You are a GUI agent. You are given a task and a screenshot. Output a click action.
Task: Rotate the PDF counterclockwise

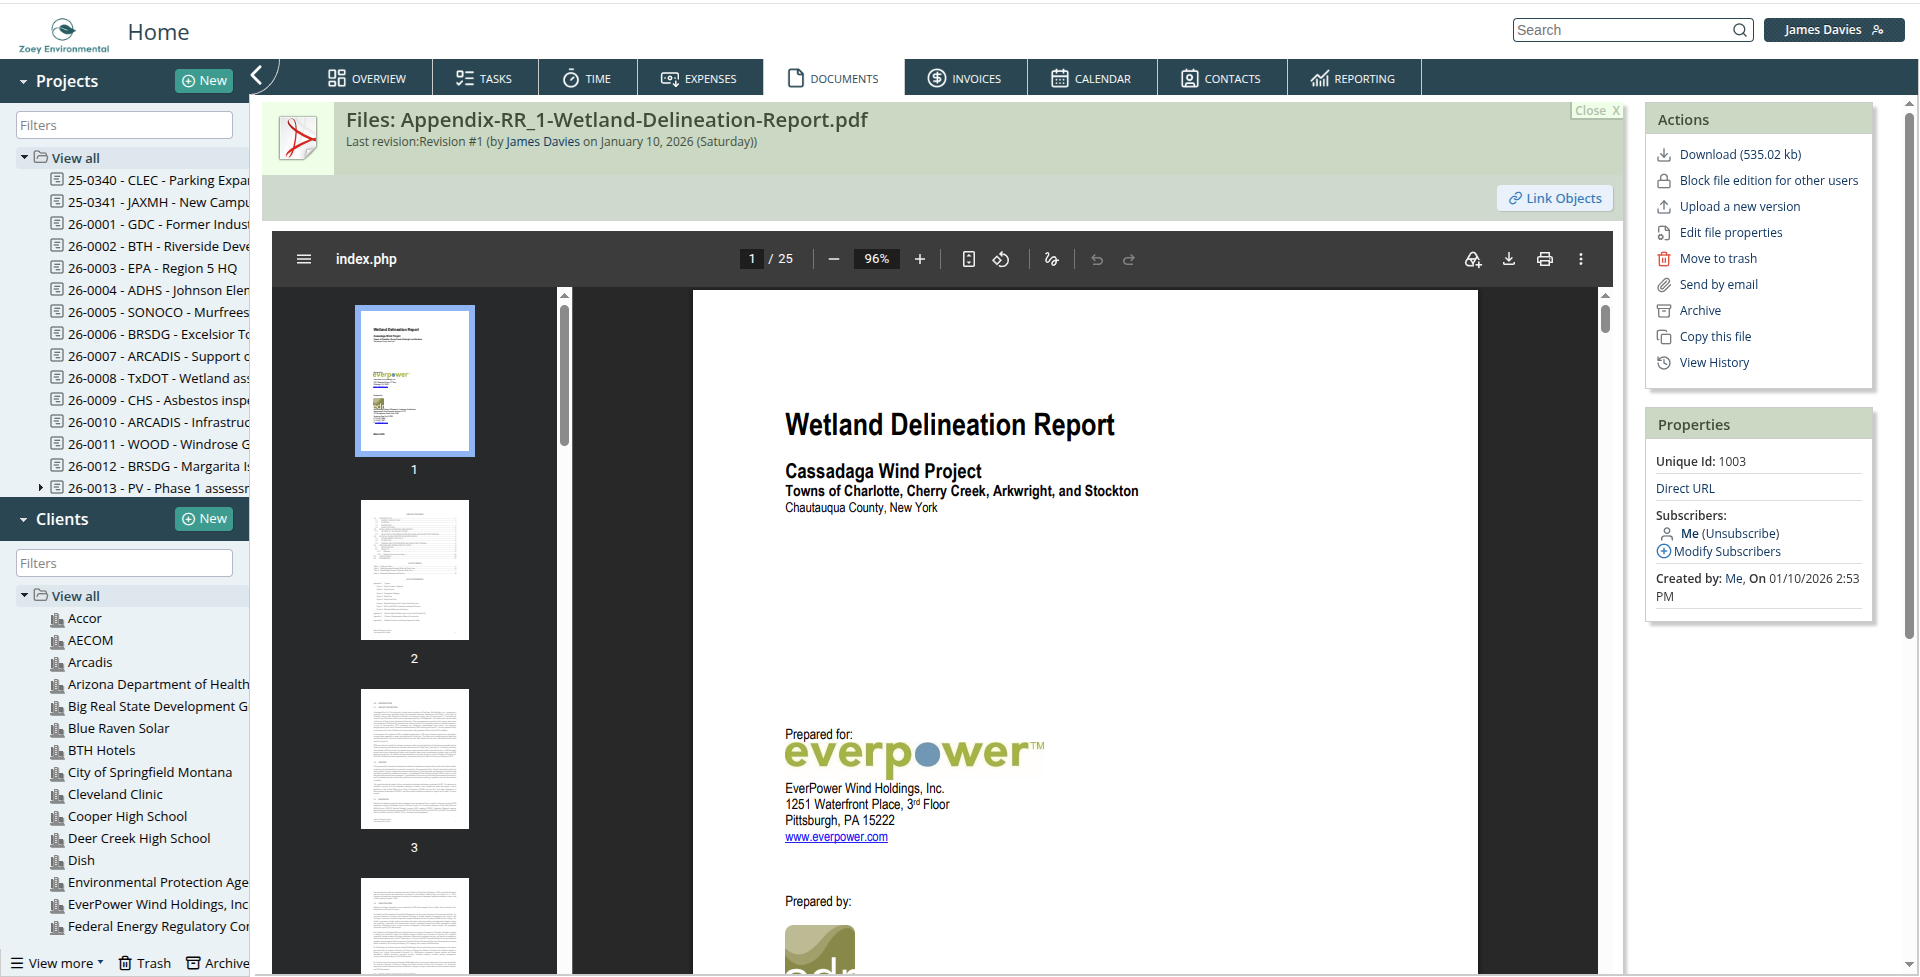(x=1001, y=259)
